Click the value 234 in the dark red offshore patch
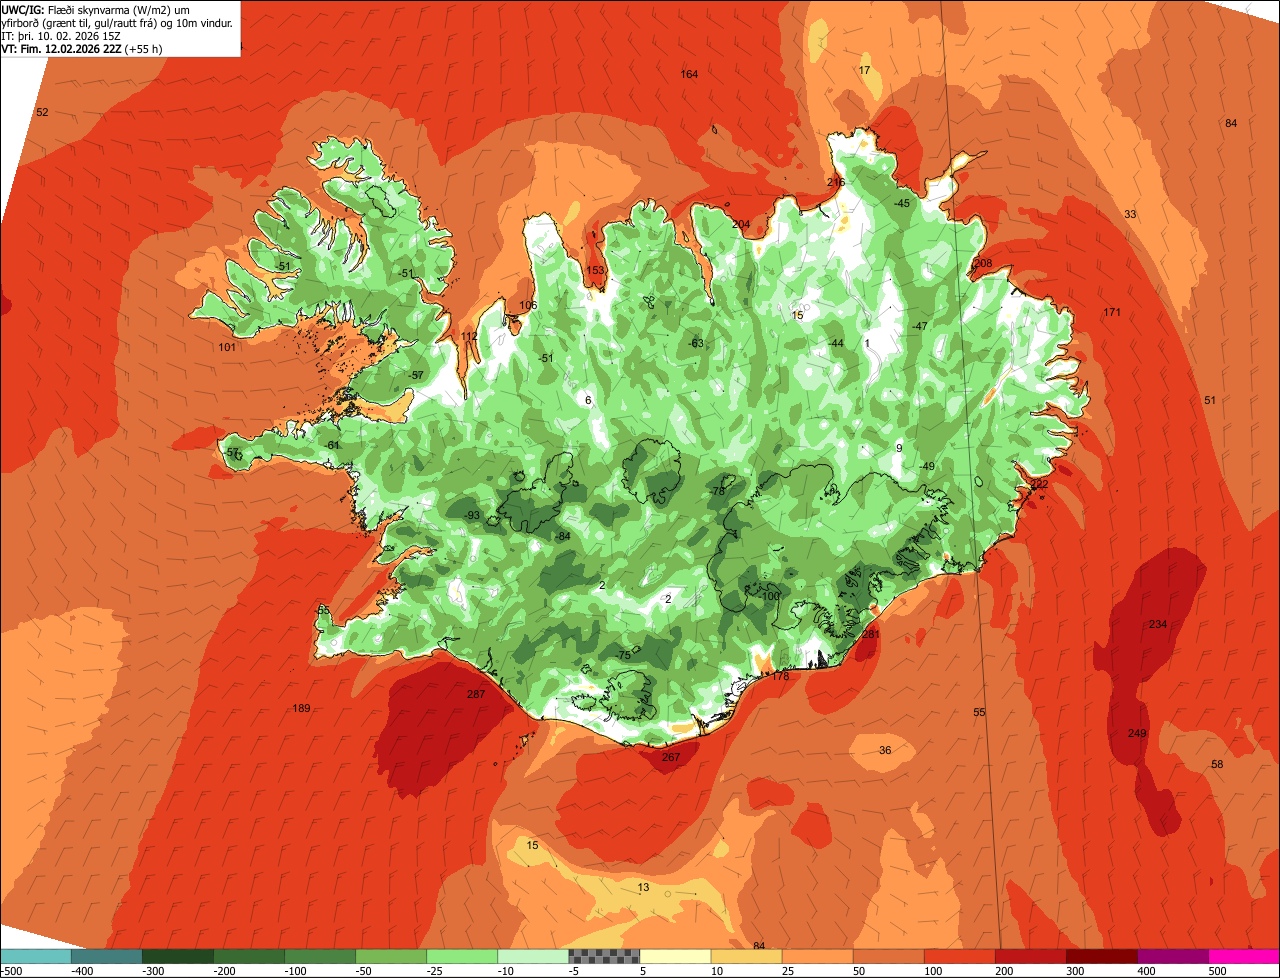This screenshot has height=978, width=1280. (x=1157, y=624)
